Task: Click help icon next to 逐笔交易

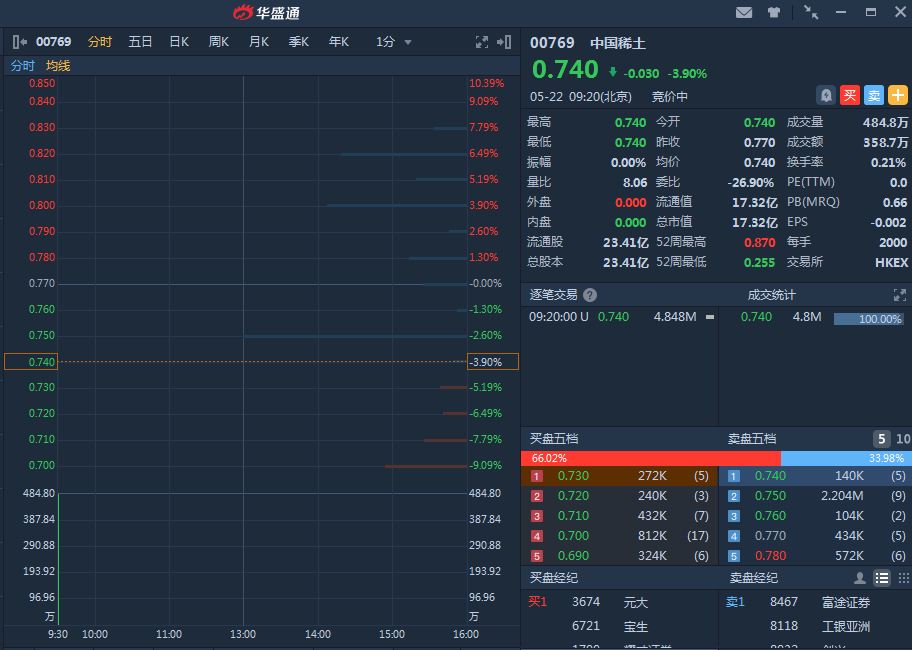Action: pos(590,295)
